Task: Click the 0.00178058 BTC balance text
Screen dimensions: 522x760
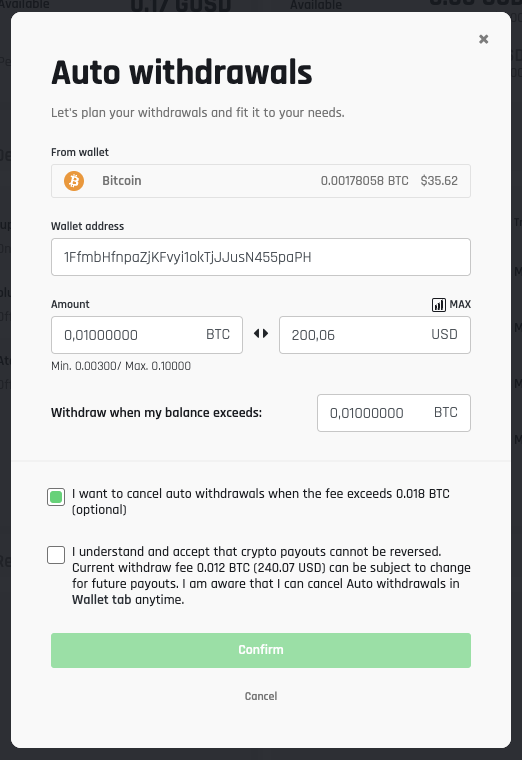Action: [x=364, y=181]
